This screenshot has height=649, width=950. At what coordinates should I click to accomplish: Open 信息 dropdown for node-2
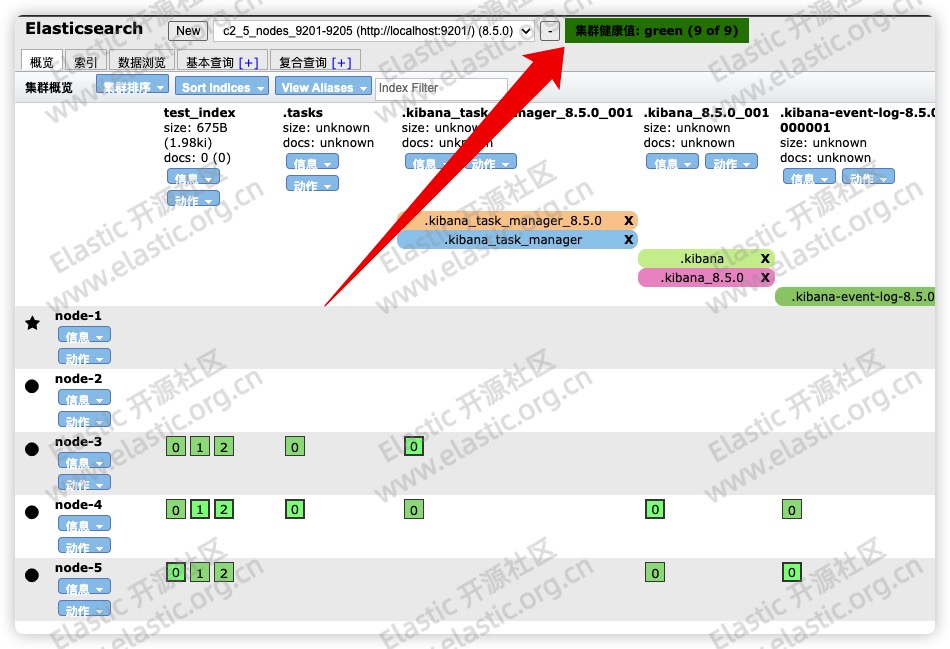[84, 398]
